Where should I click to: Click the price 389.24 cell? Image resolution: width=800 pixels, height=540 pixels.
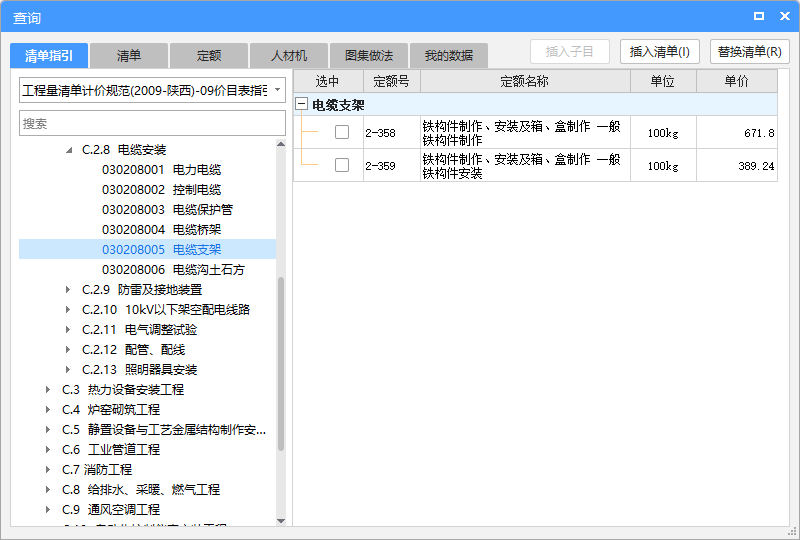737,166
